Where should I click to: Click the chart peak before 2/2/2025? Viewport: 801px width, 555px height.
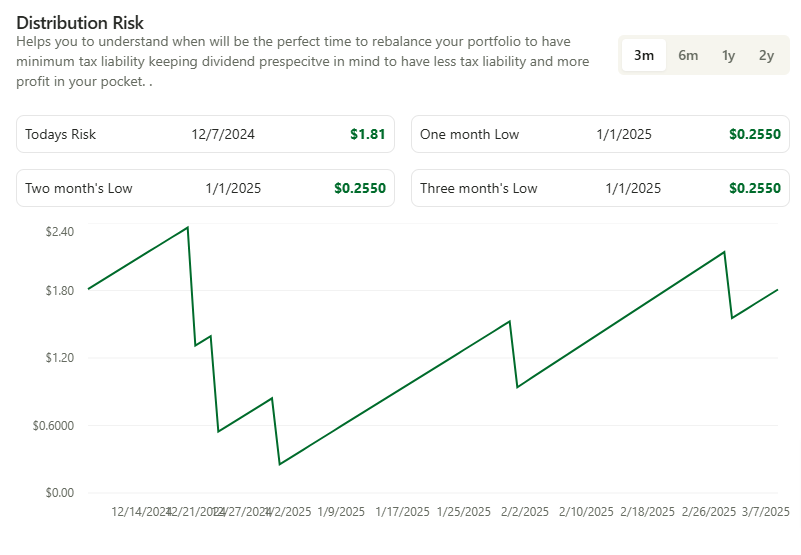pos(509,321)
